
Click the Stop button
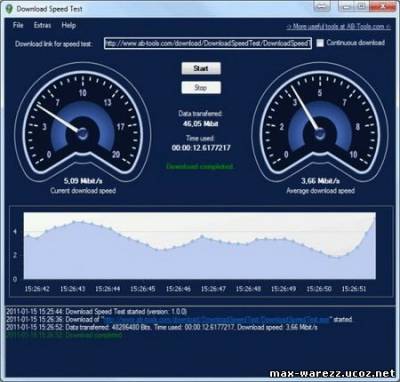201,88
